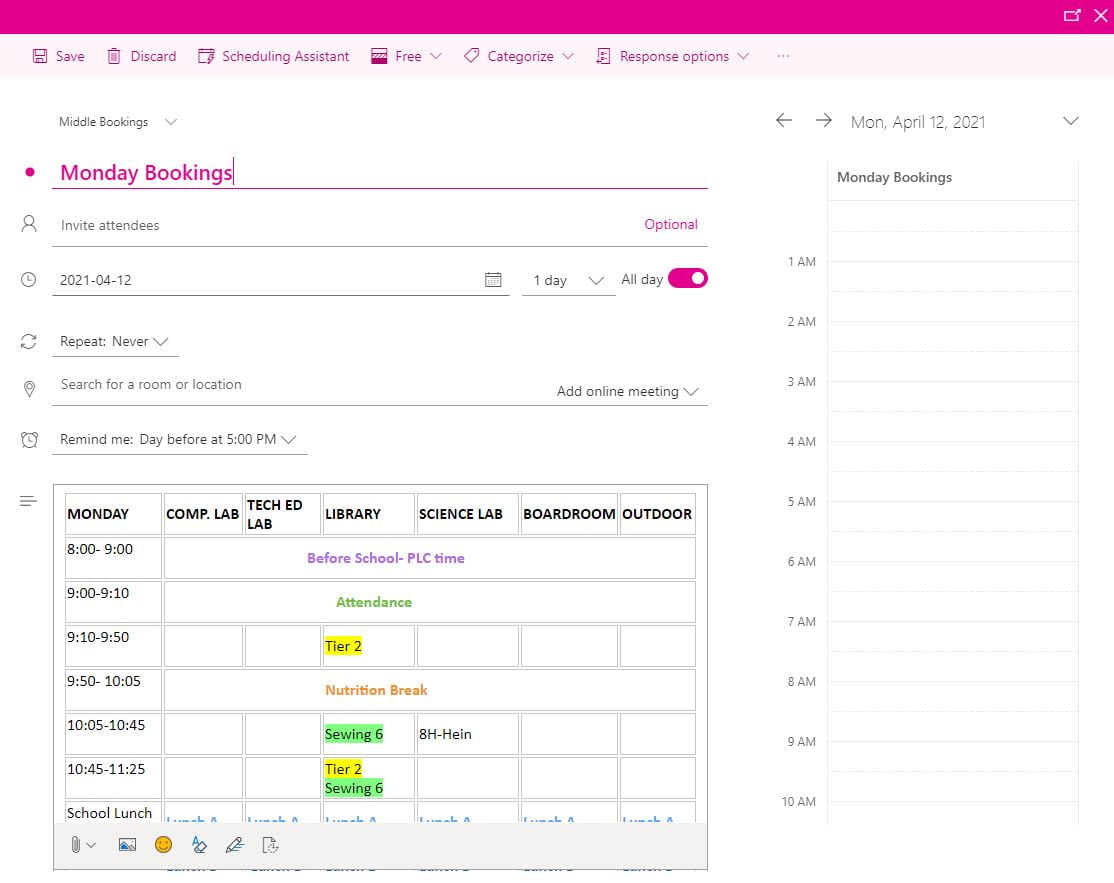Open the date picker calendar icon
The width and height of the screenshot is (1114, 883).
coord(493,280)
